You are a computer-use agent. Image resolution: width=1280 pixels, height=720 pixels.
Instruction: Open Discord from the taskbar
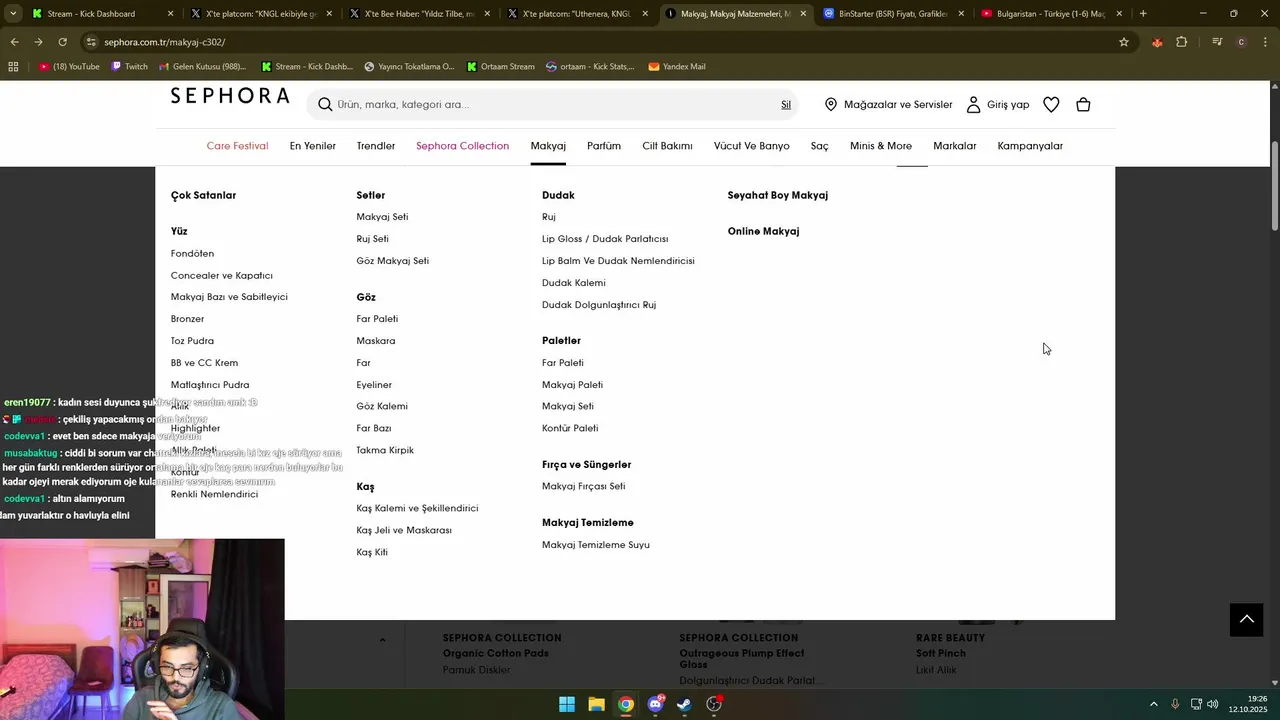click(655, 704)
